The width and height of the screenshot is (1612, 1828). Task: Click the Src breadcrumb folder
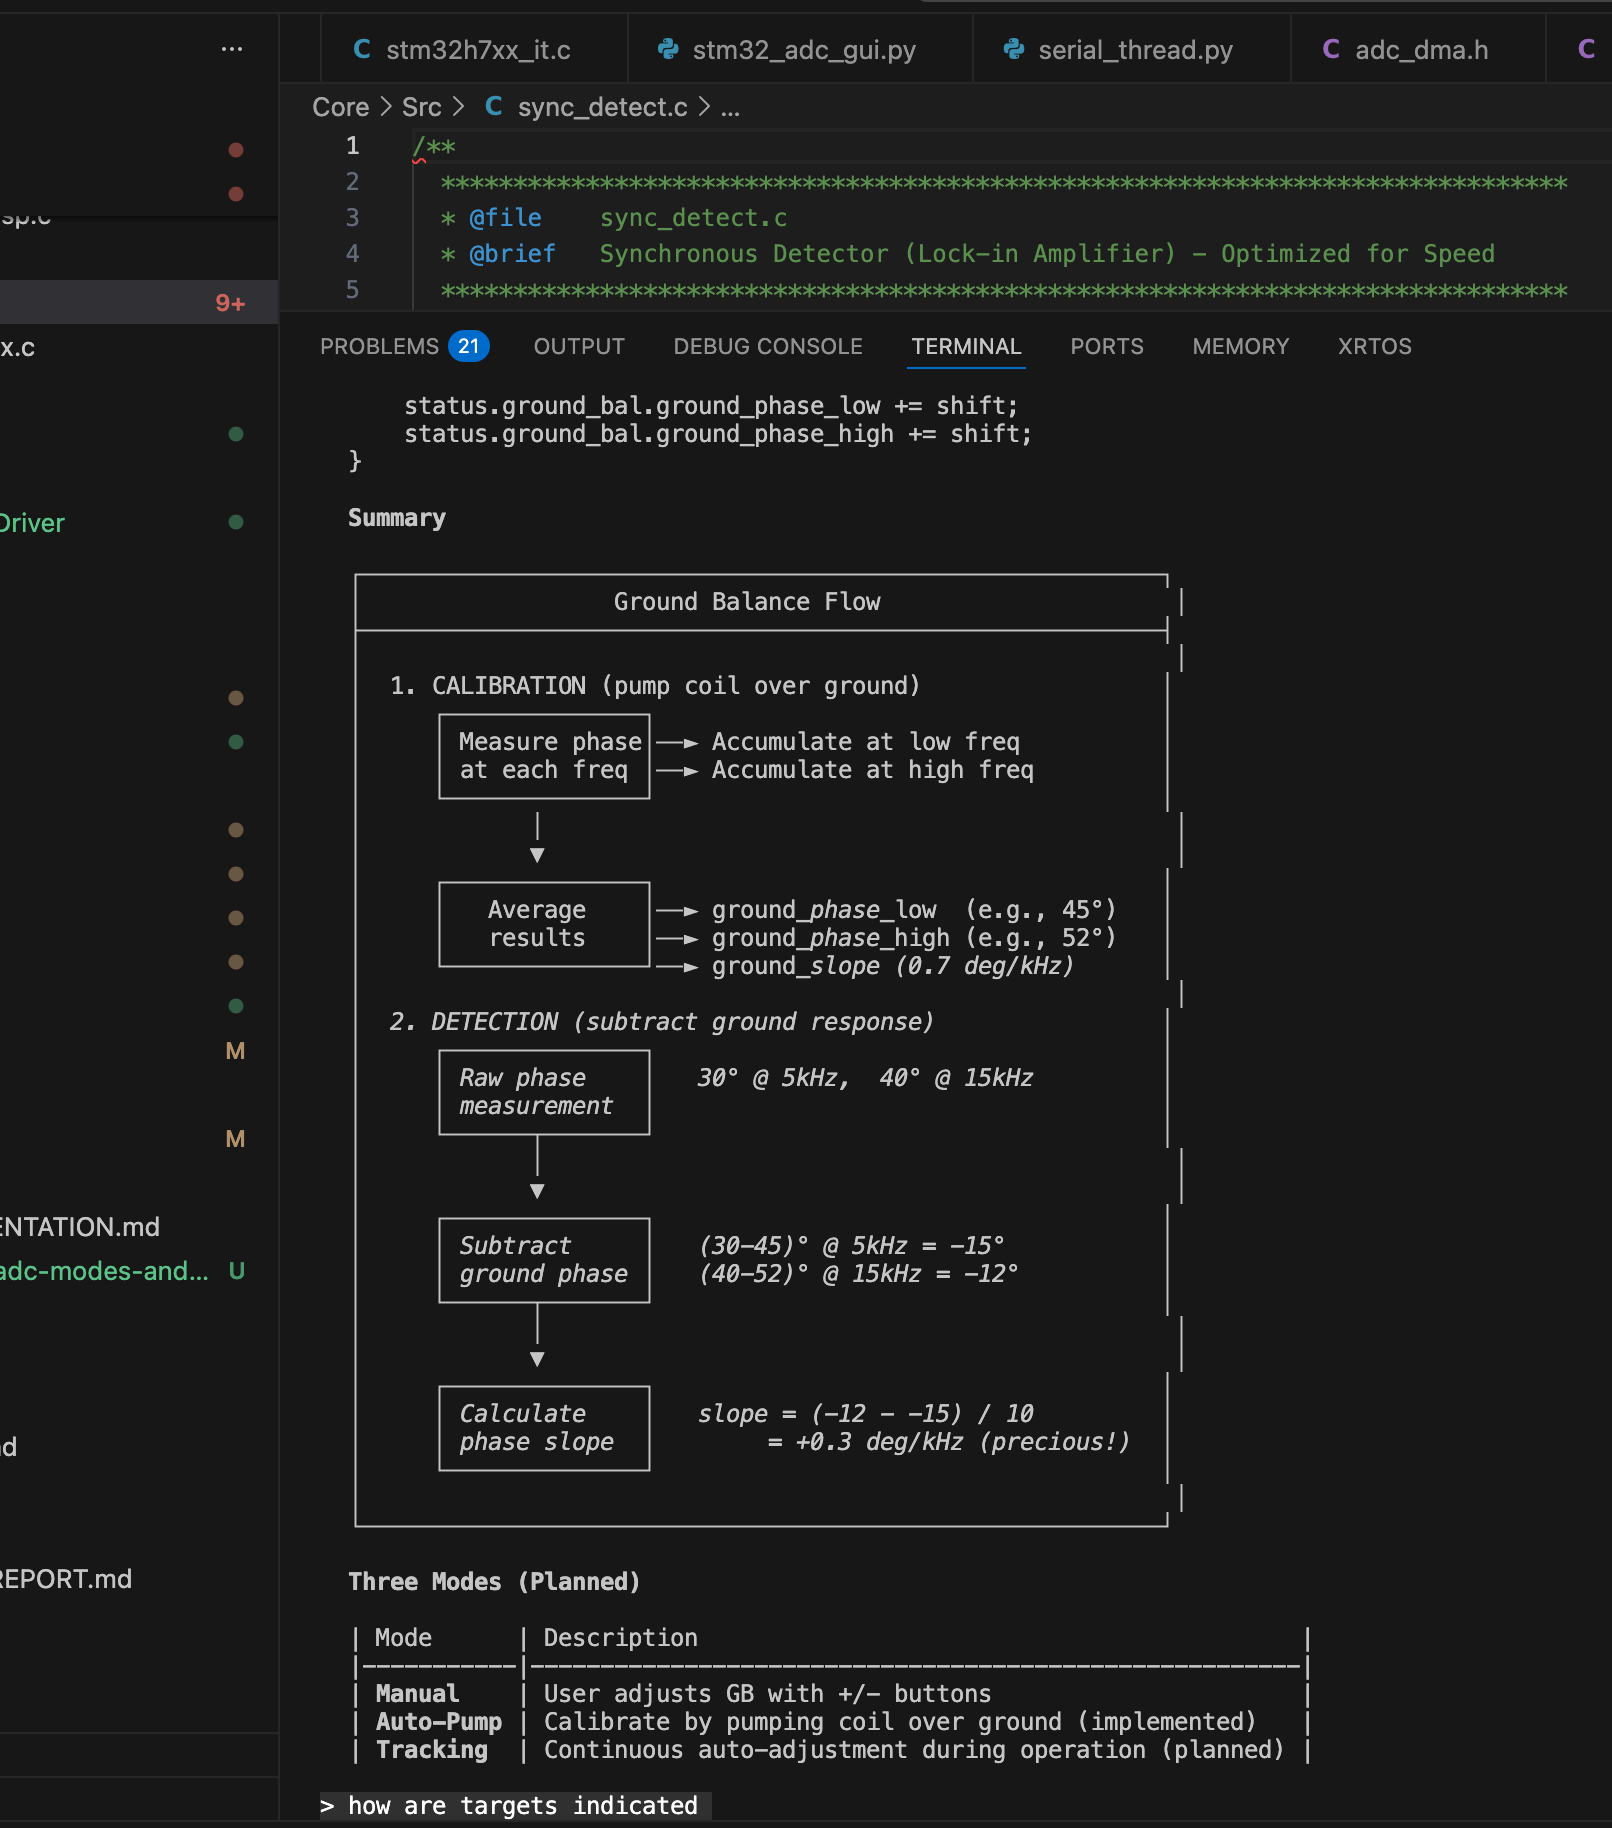421,107
